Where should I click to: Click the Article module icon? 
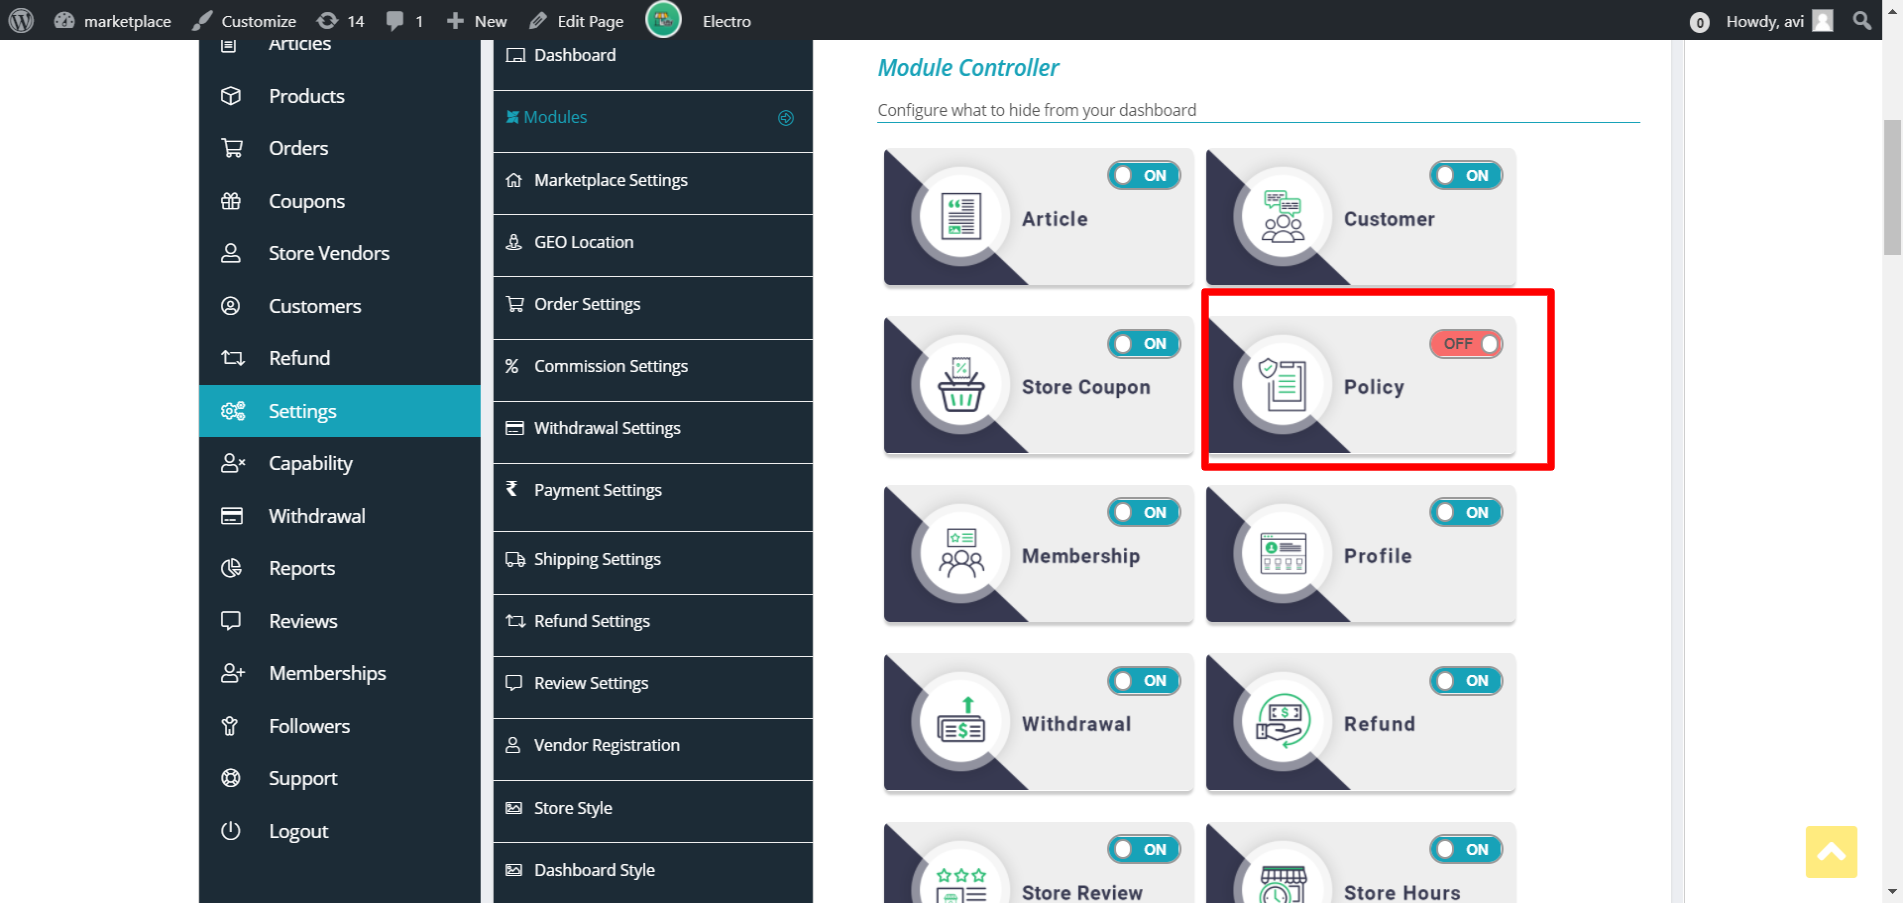[961, 216]
